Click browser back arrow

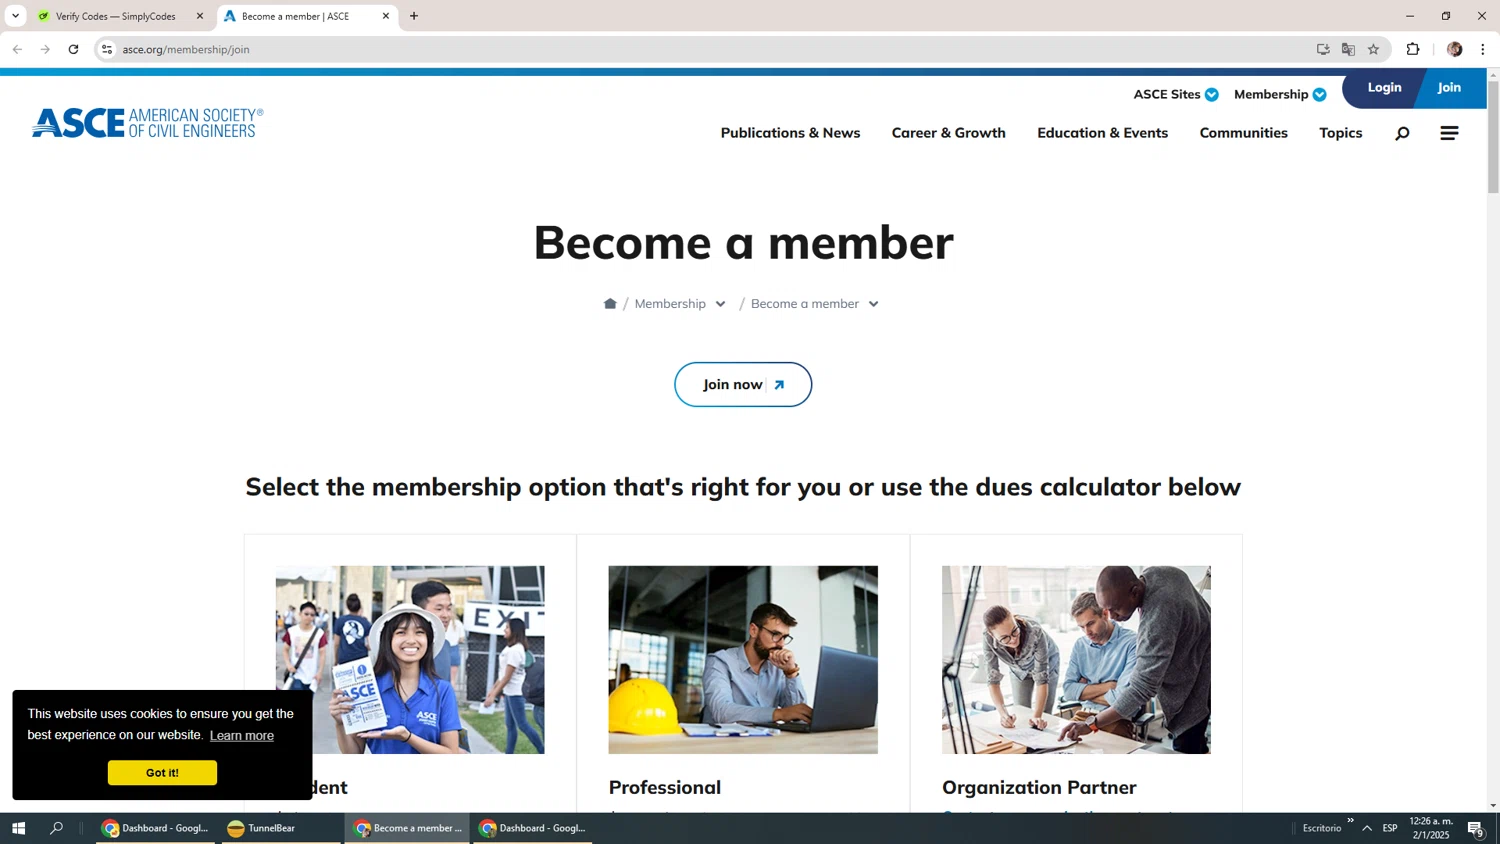pos(17,49)
